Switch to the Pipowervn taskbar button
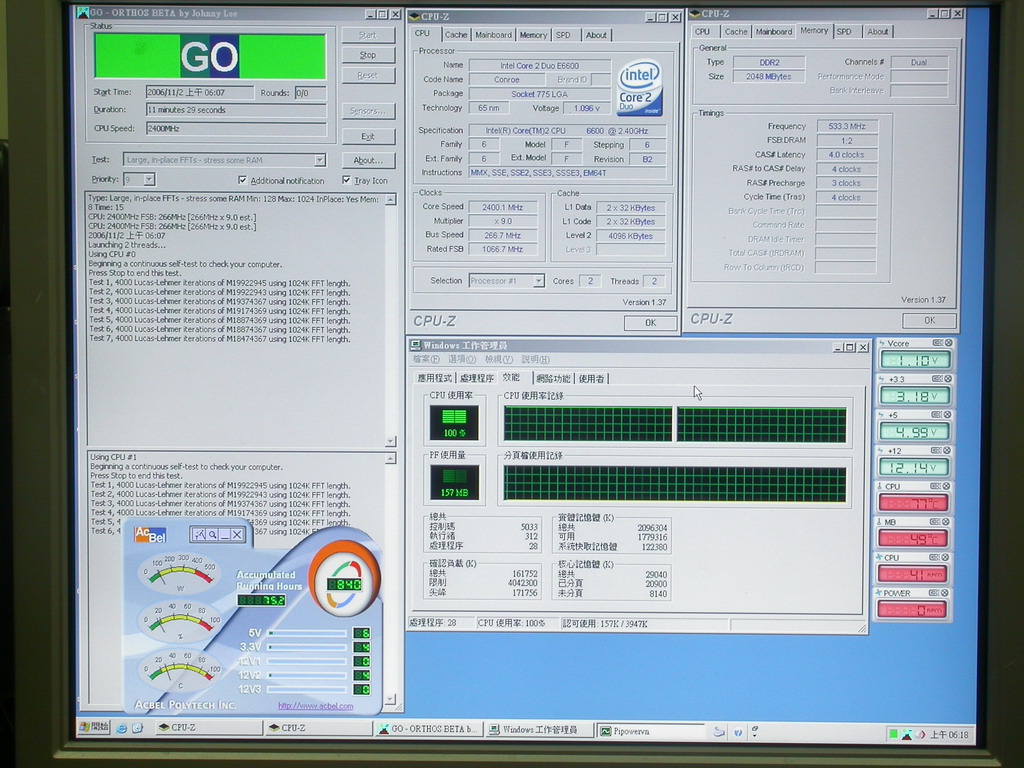The height and width of the screenshot is (768, 1024). [x=651, y=731]
